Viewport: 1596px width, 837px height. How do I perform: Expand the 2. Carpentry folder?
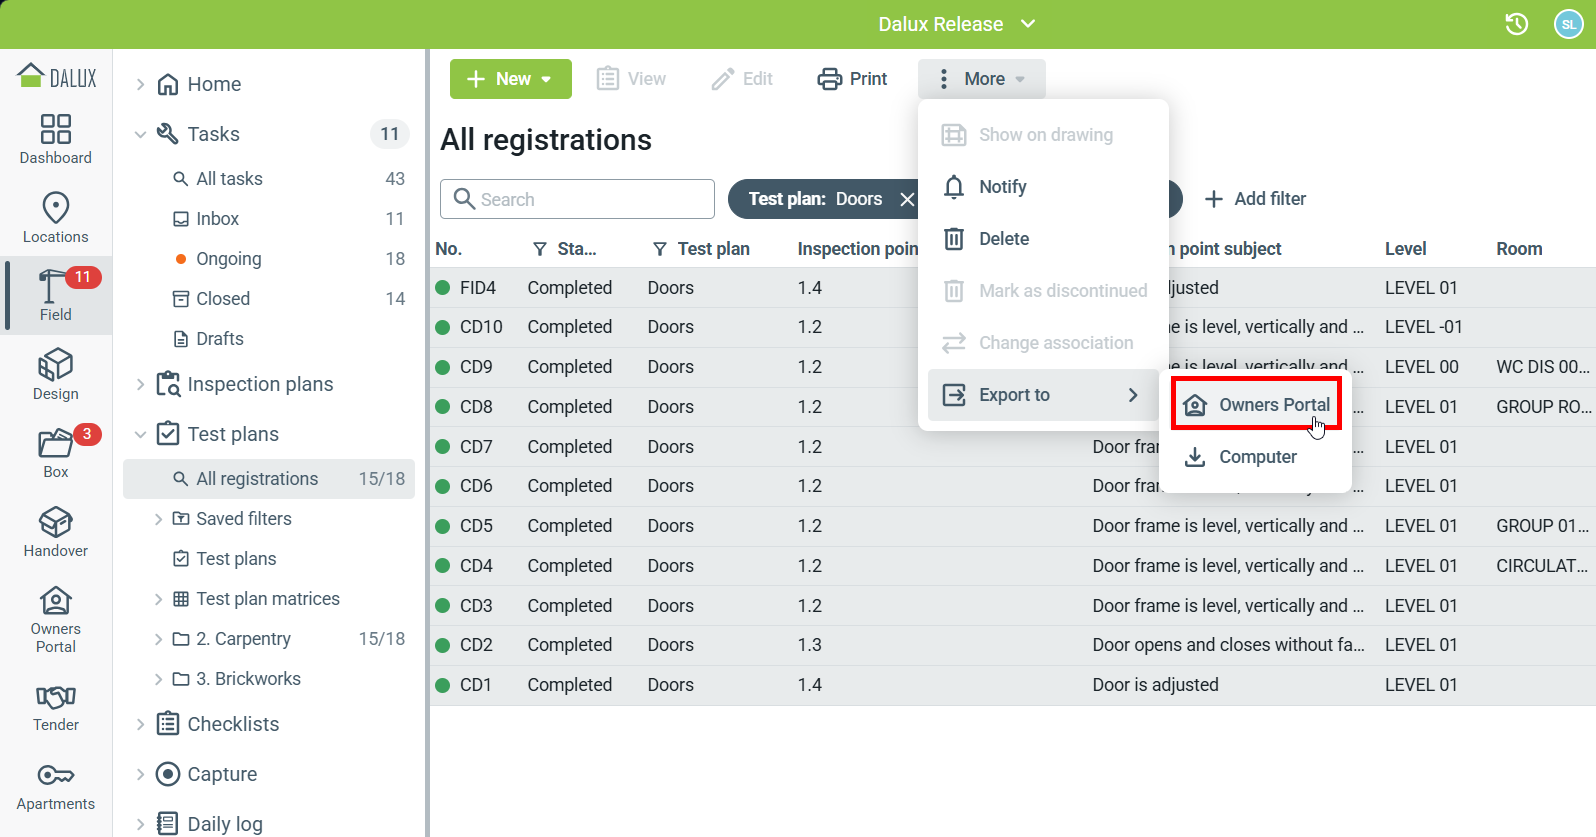(x=158, y=639)
